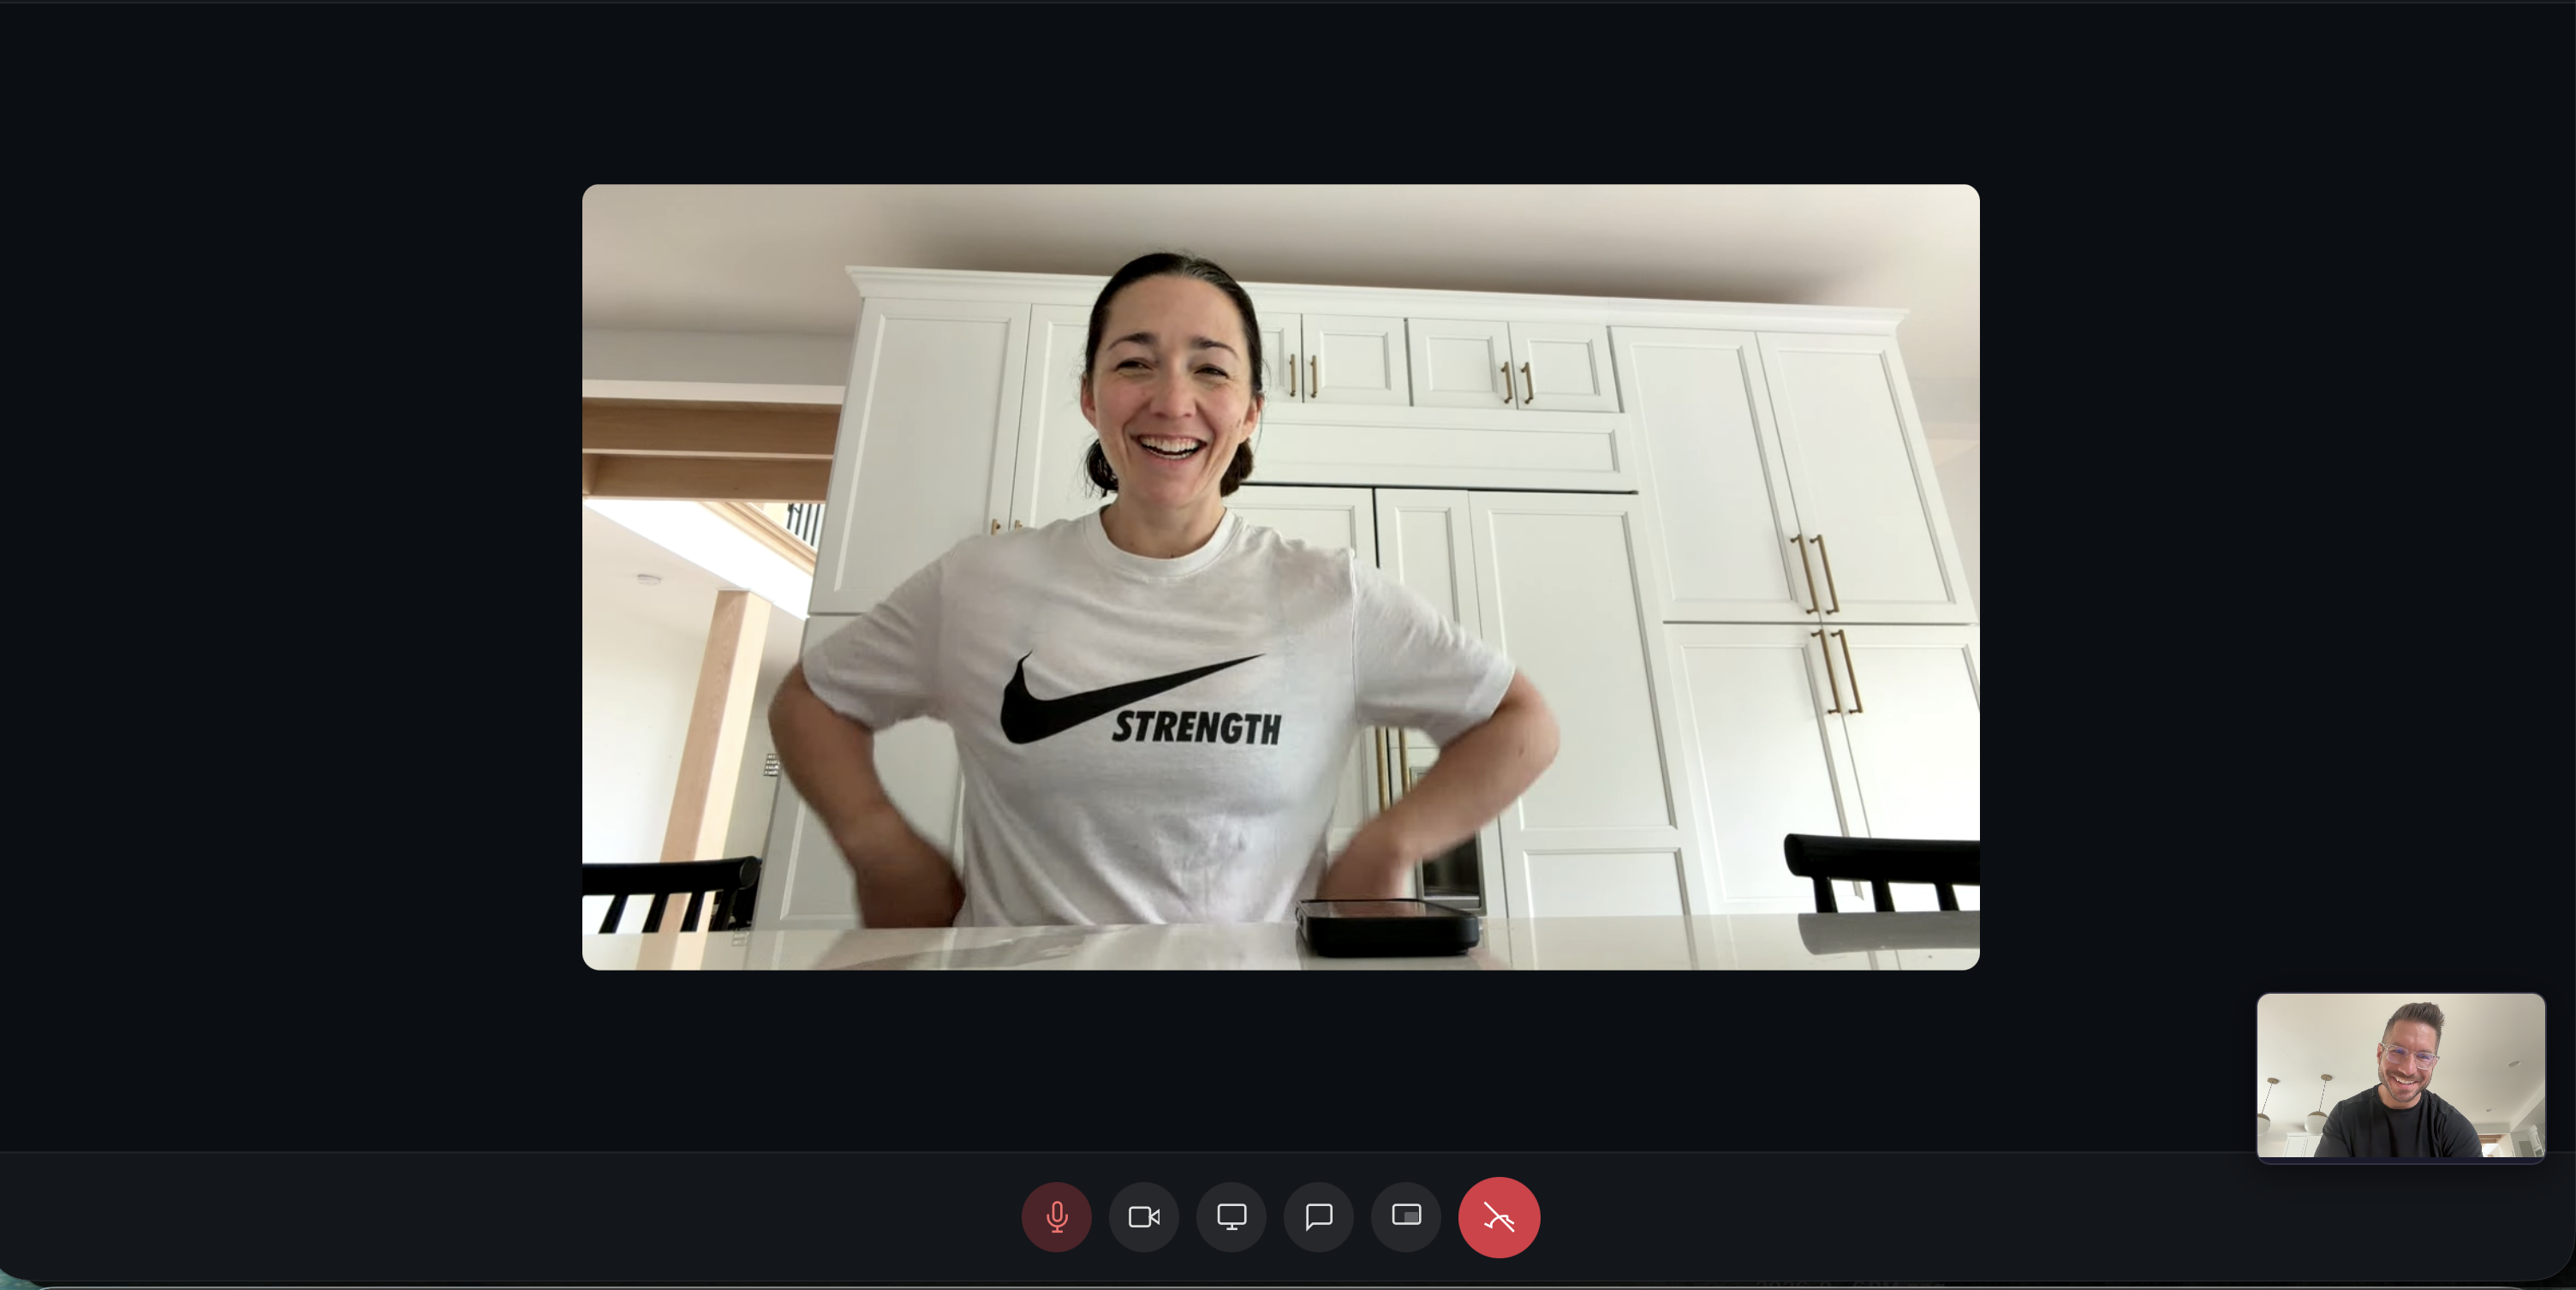The height and width of the screenshot is (1290, 2576).
Task: Select the screen share monitor icon
Action: pos(1231,1217)
